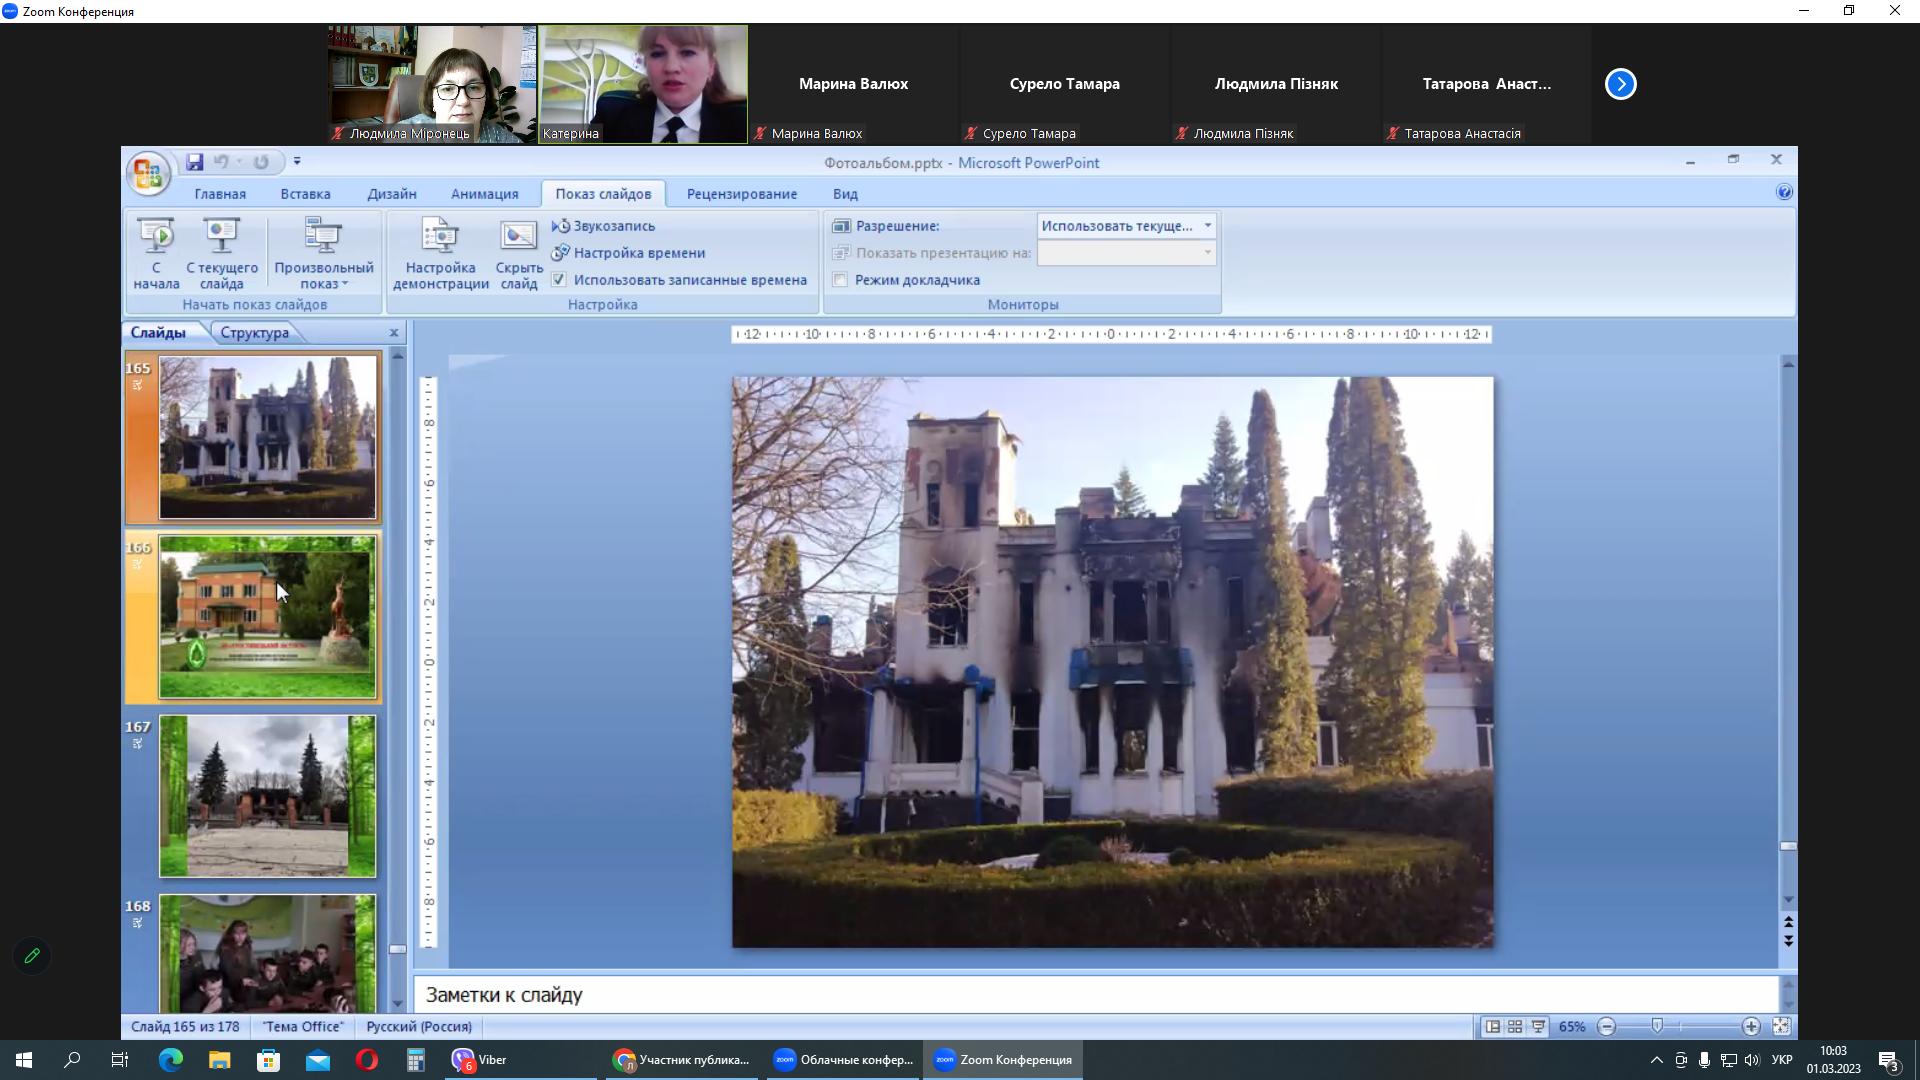Click 'С текущего слайда' slideshow icon

click(x=221, y=237)
